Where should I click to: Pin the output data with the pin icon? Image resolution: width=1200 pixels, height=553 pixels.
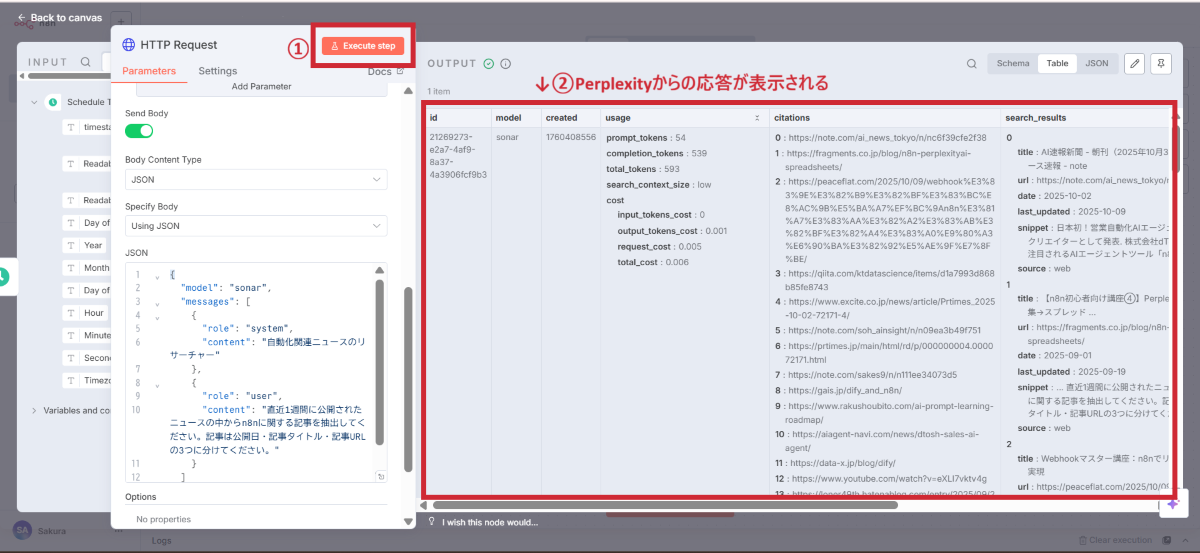(x=1160, y=63)
